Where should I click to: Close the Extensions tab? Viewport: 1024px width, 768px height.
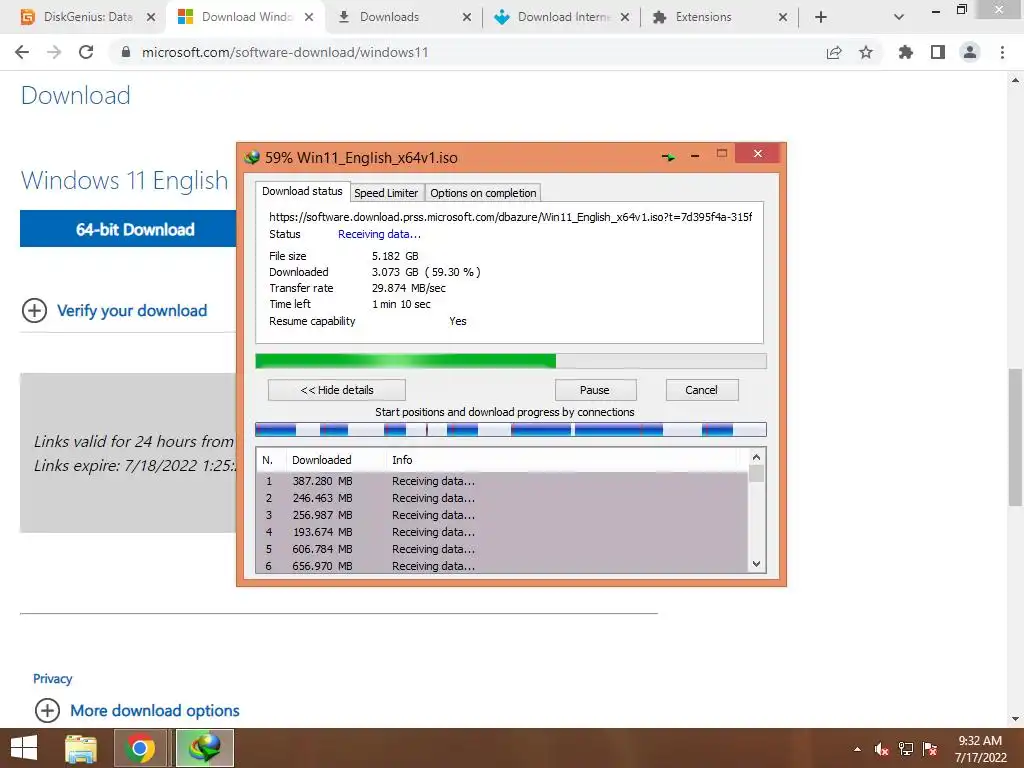(x=783, y=17)
